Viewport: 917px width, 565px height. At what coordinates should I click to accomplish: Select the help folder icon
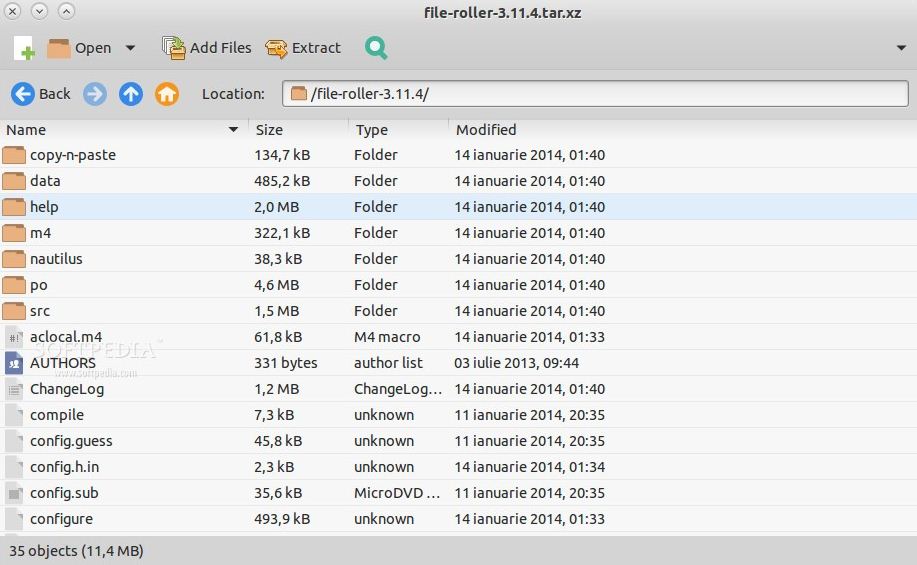[14, 207]
